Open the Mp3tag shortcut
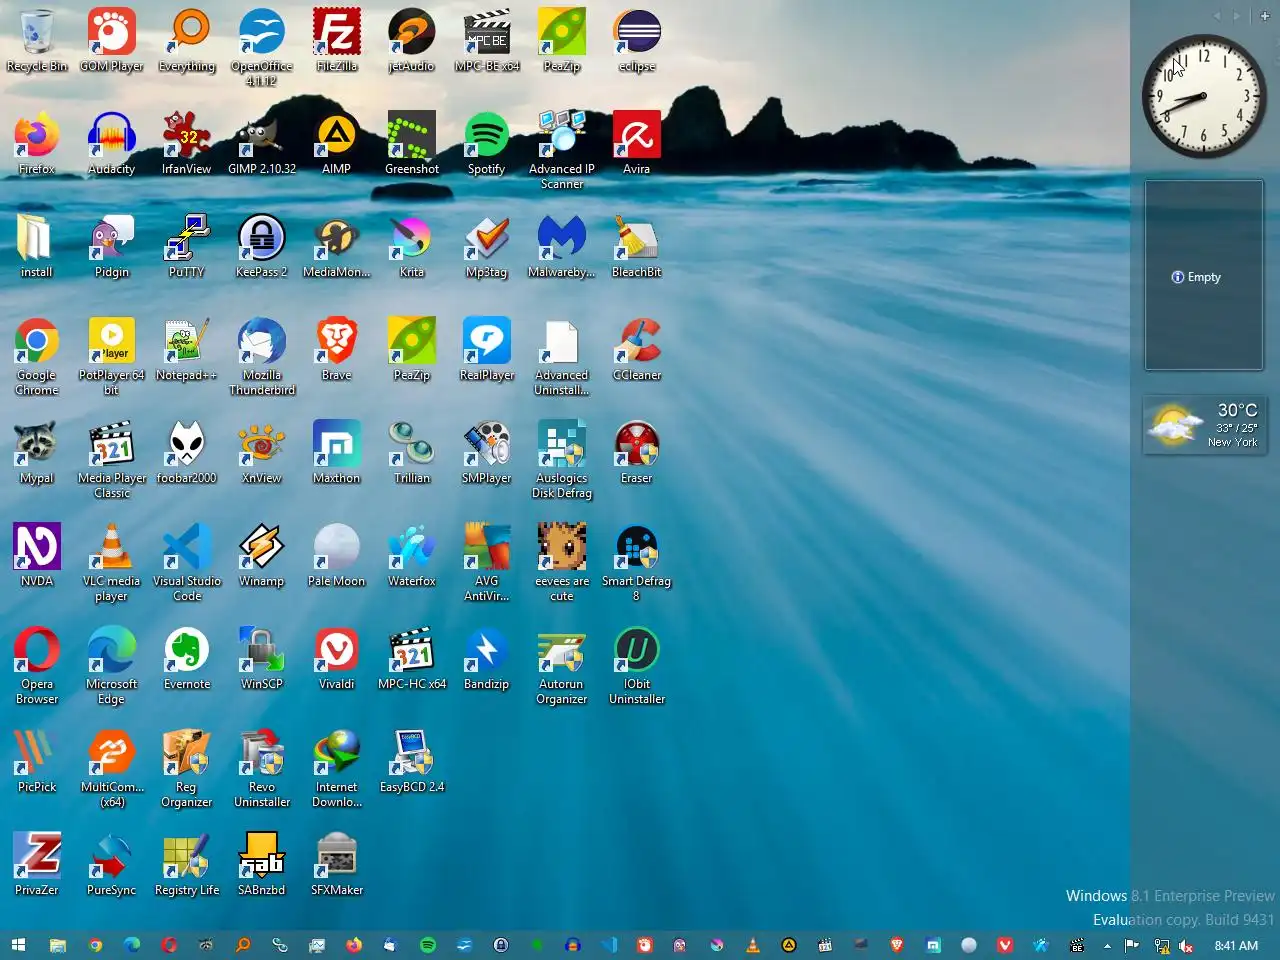The image size is (1280, 960). pos(487,247)
